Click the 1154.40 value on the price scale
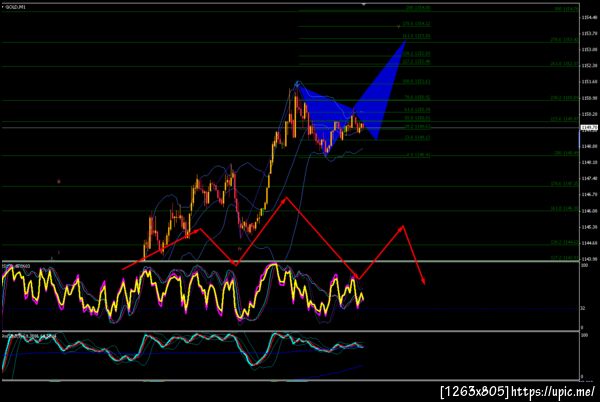 click(589, 18)
